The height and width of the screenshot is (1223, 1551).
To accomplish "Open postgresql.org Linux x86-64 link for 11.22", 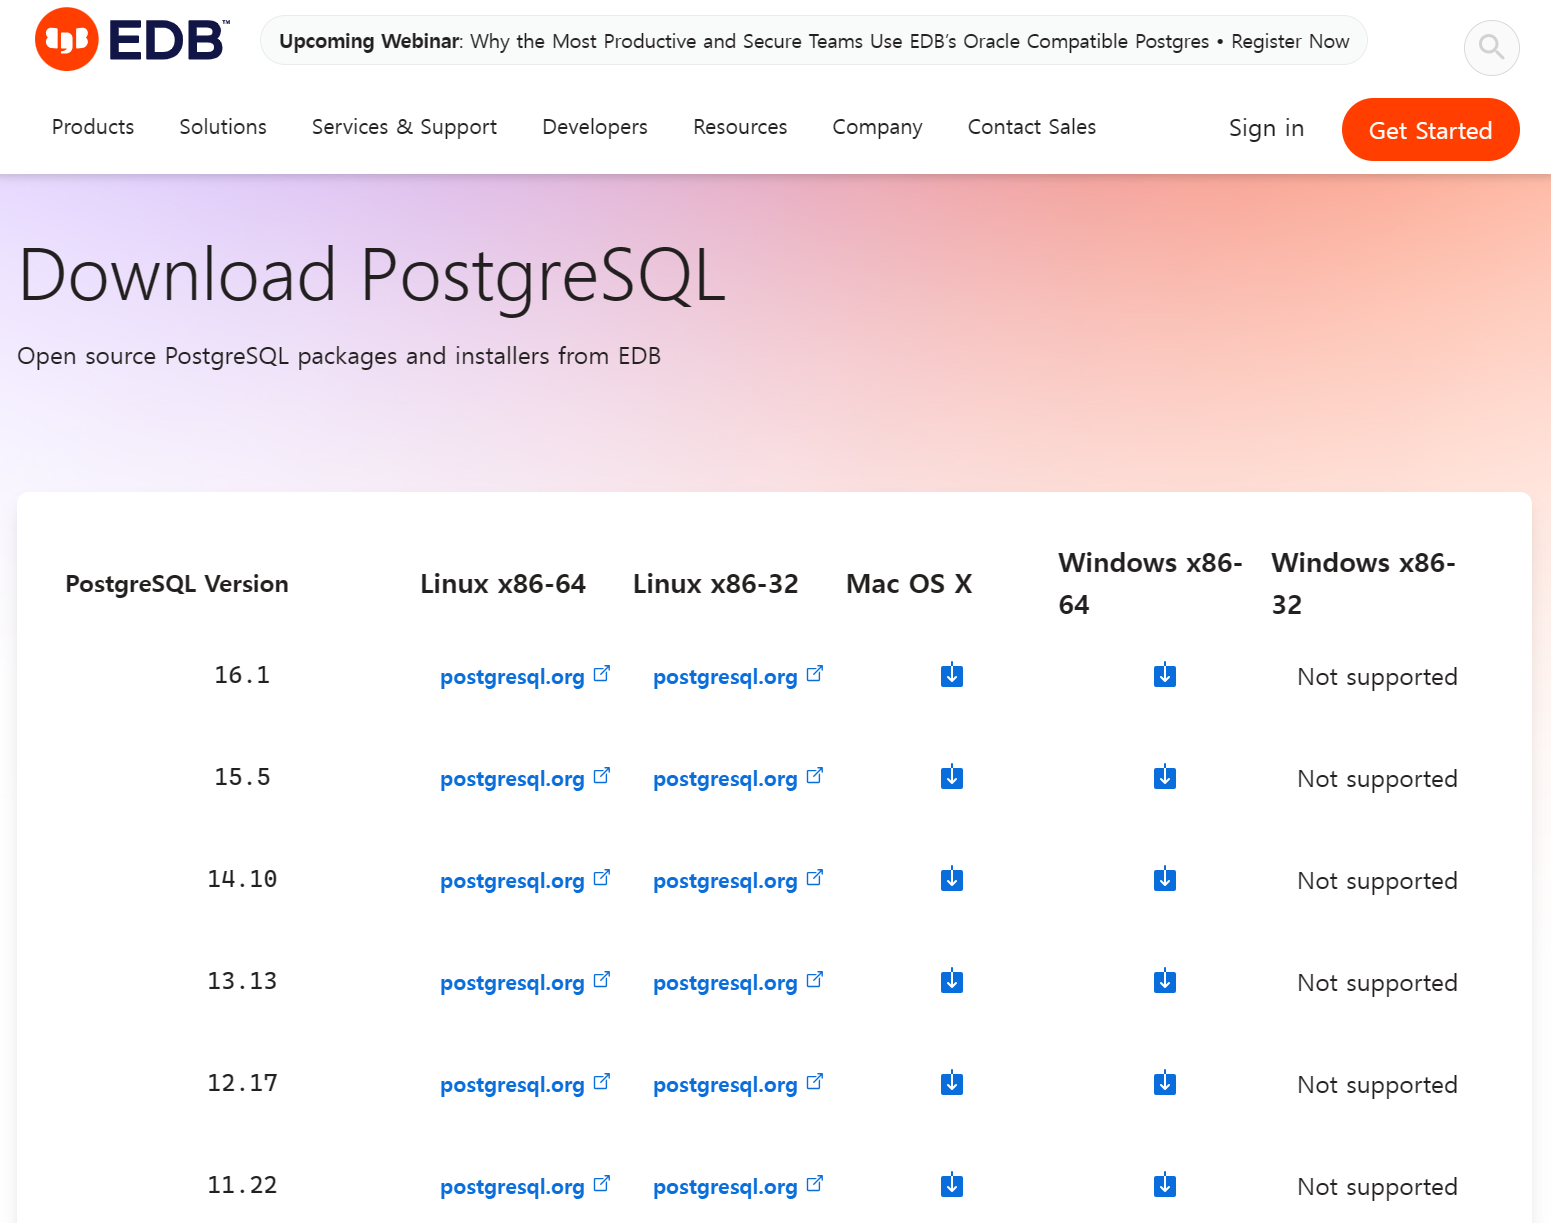I will (525, 1187).
